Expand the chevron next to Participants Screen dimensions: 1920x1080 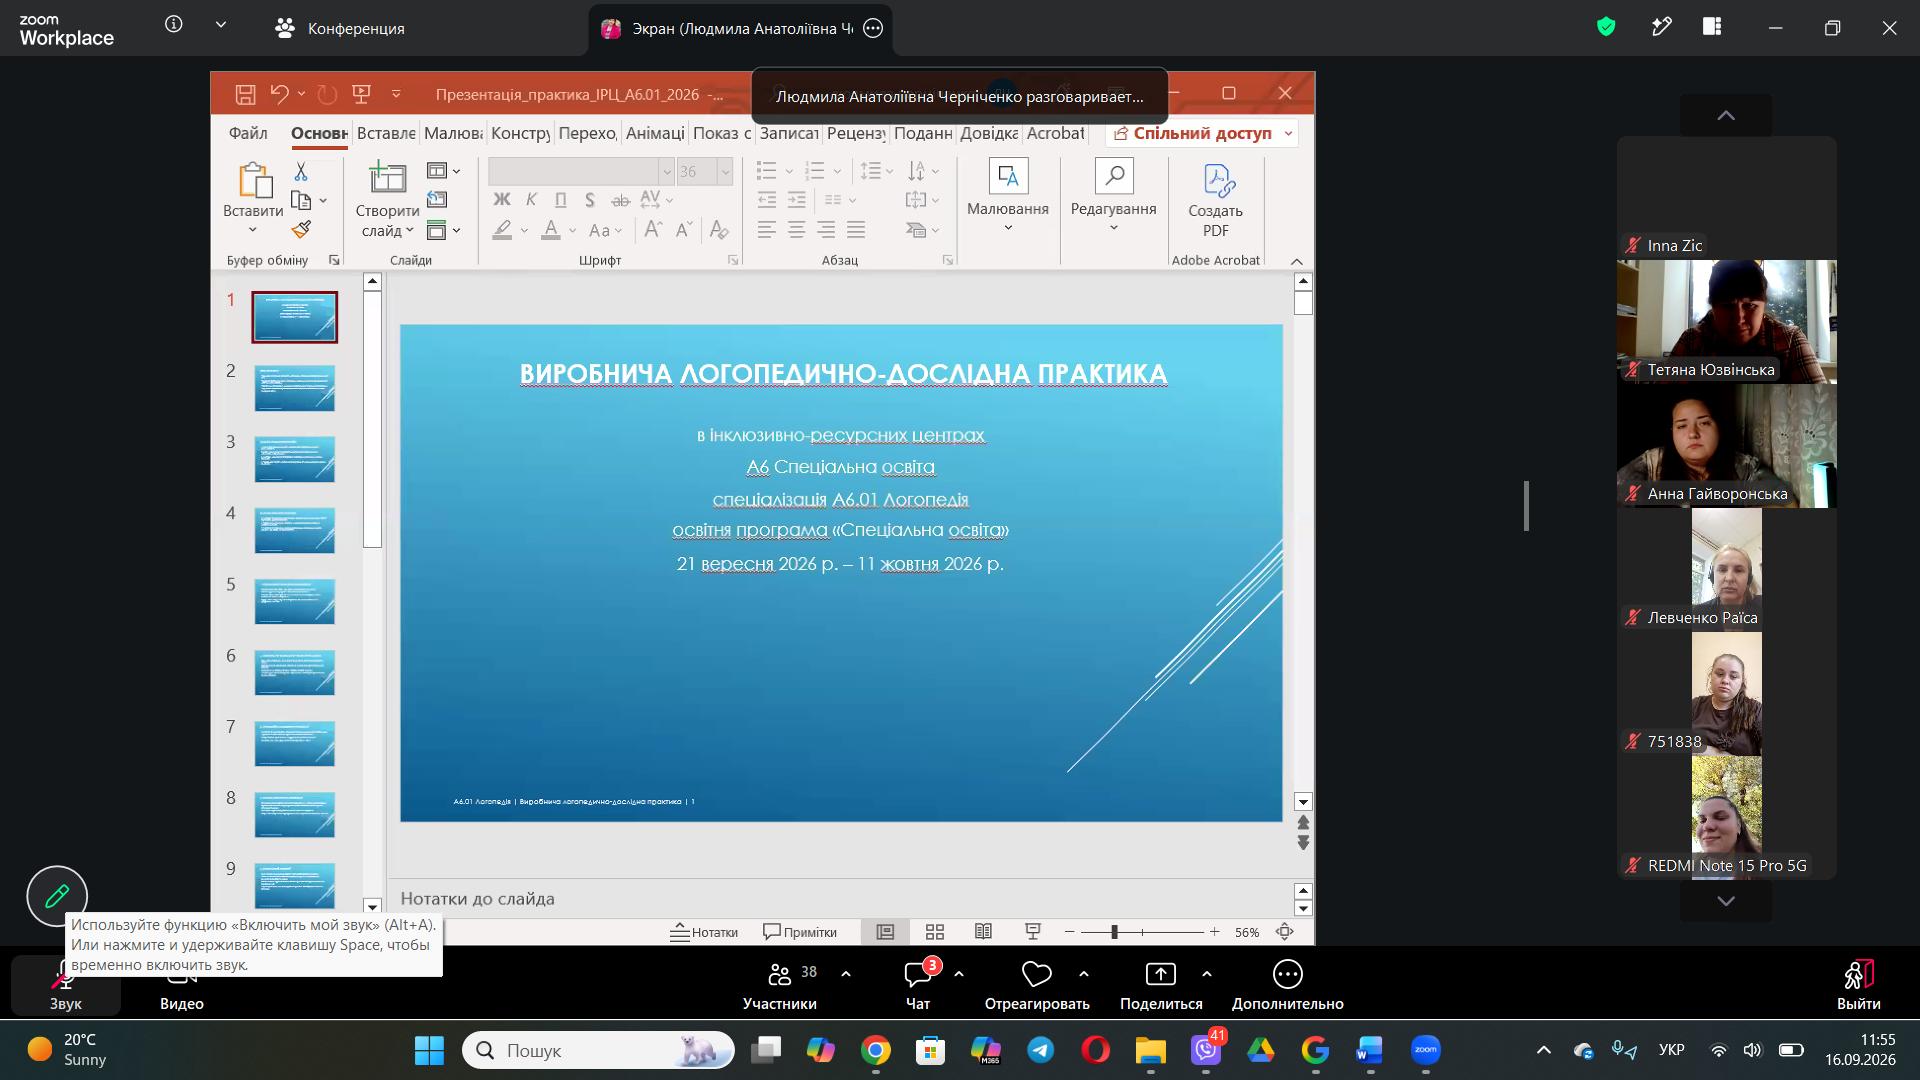click(846, 974)
